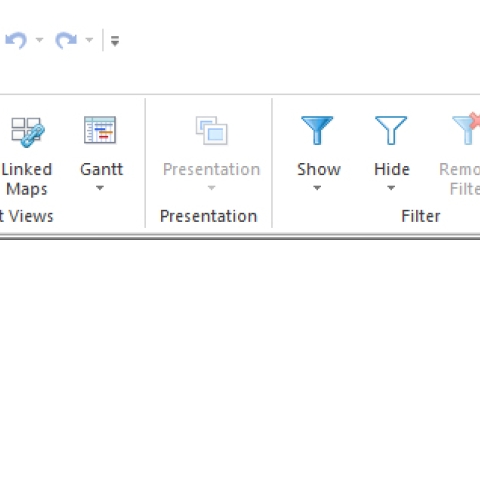480x480 pixels.
Task: Click the Show text label
Action: point(319,169)
